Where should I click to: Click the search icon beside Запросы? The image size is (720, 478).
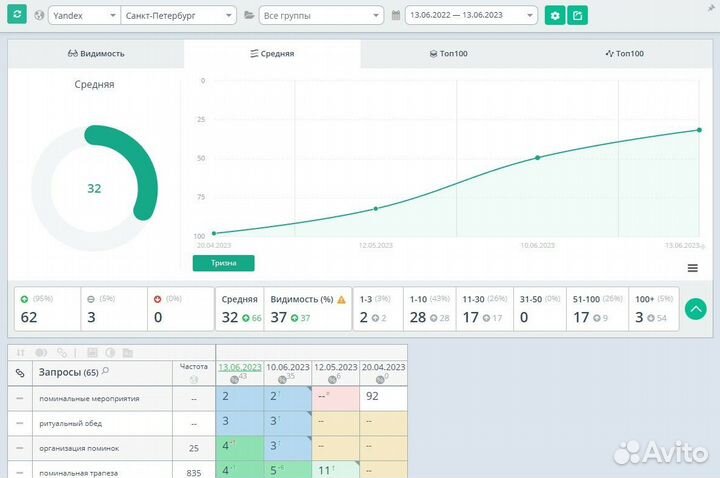(106, 372)
